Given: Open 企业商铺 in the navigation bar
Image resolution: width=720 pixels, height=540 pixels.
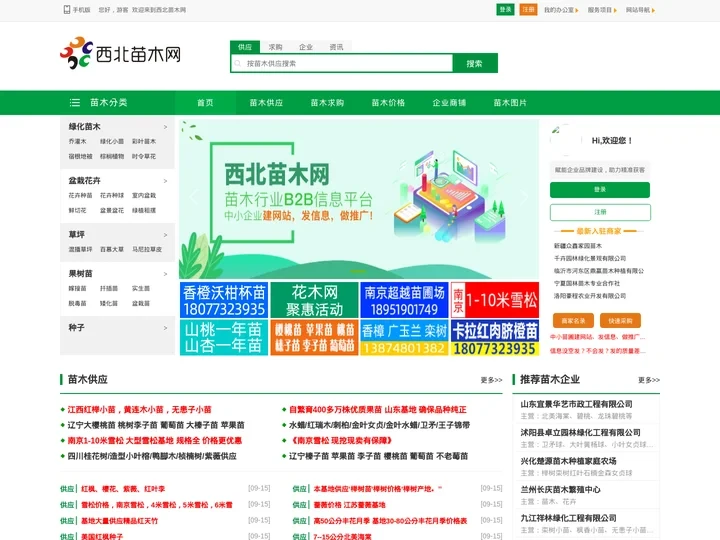Looking at the screenshot, I should (449, 102).
